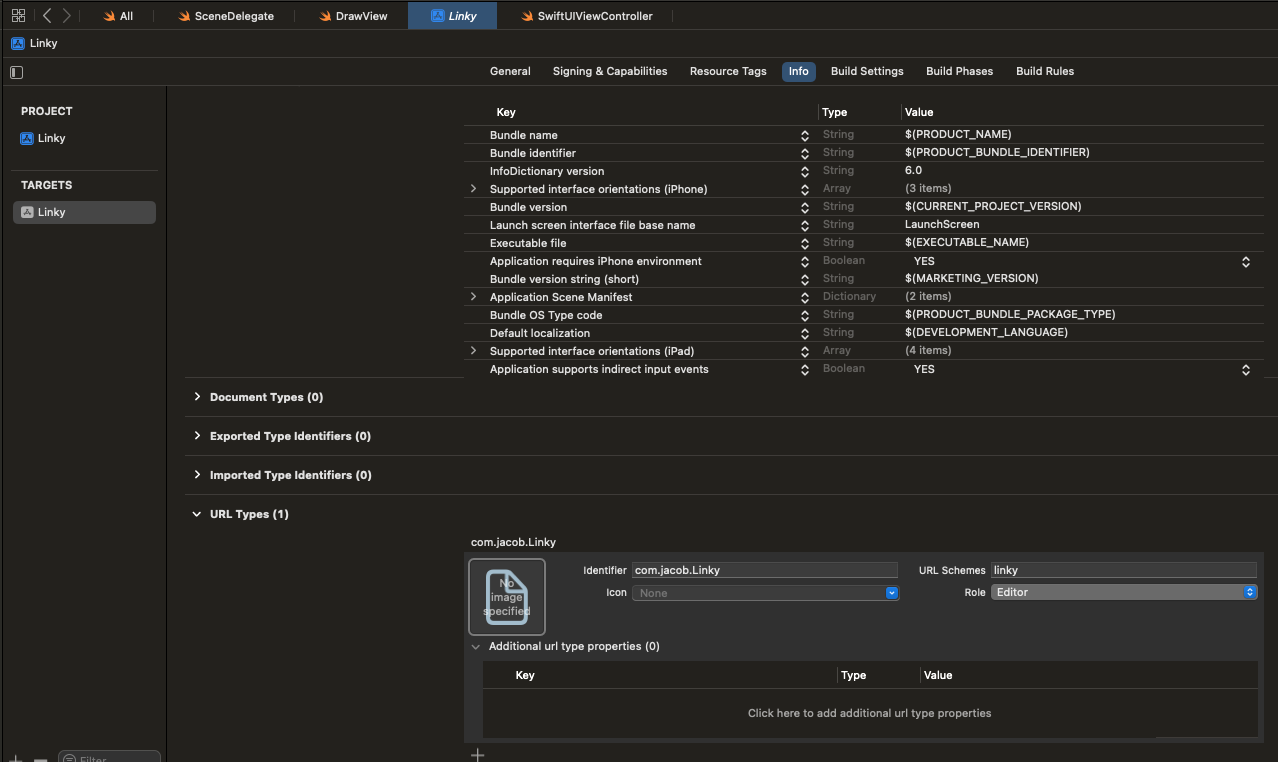Expand the Document Types section
This screenshot has width=1278, height=762.
pyautogui.click(x=197, y=397)
